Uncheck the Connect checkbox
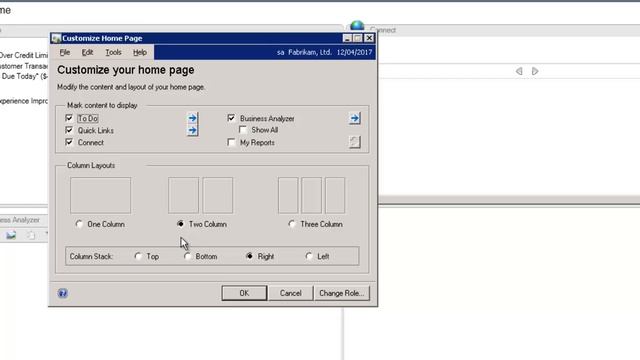 click(69, 142)
